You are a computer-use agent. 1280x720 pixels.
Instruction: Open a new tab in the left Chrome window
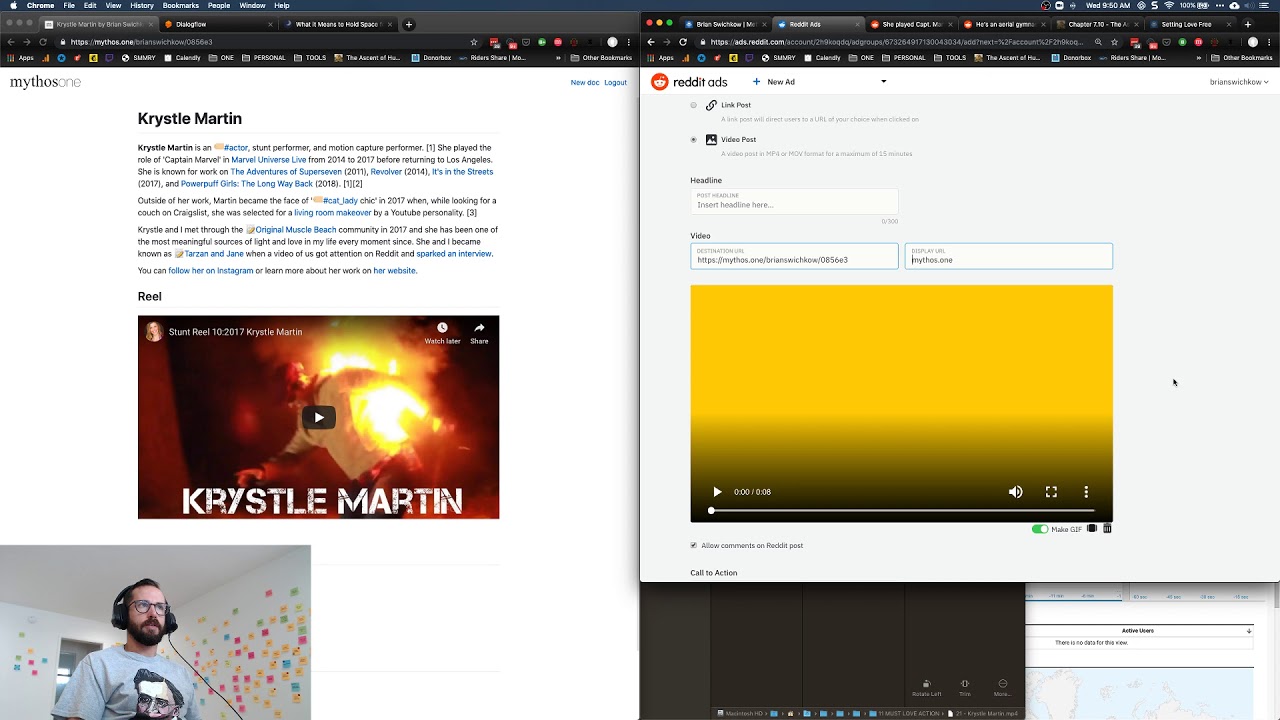coord(408,24)
